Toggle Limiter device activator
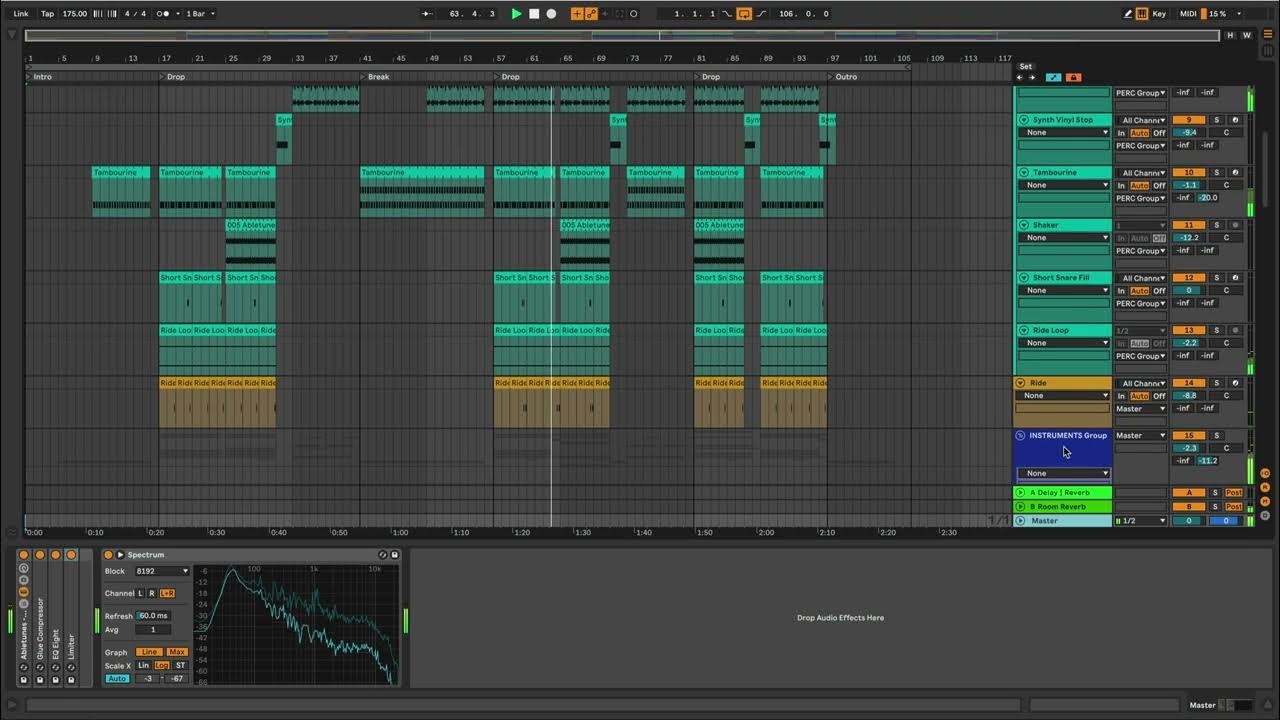Screen dimensions: 1280x720 point(71,555)
